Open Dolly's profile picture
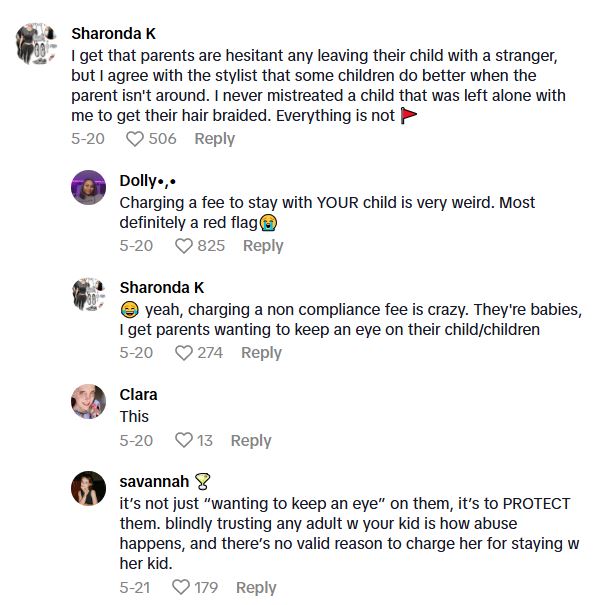The image size is (605, 605). click(88, 187)
